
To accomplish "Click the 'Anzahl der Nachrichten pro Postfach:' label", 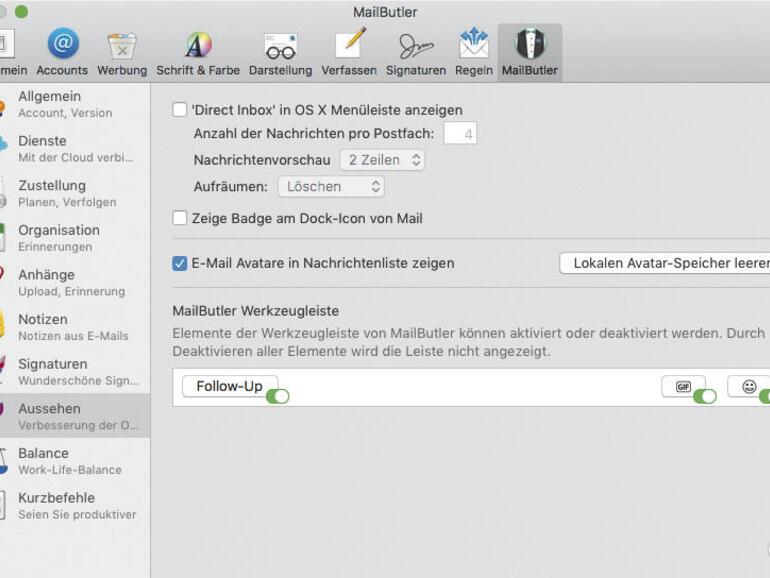I will [314, 134].
